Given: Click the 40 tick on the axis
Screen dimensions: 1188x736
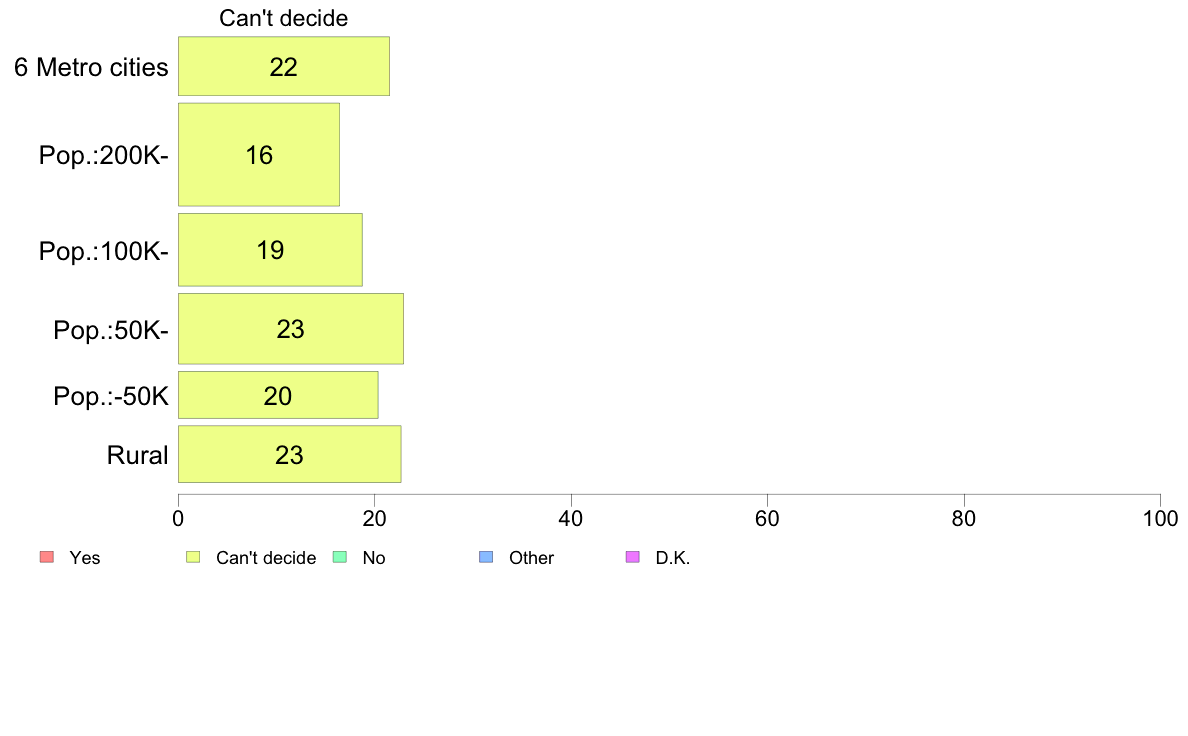Looking at the screenshot, I should point(571,518).
